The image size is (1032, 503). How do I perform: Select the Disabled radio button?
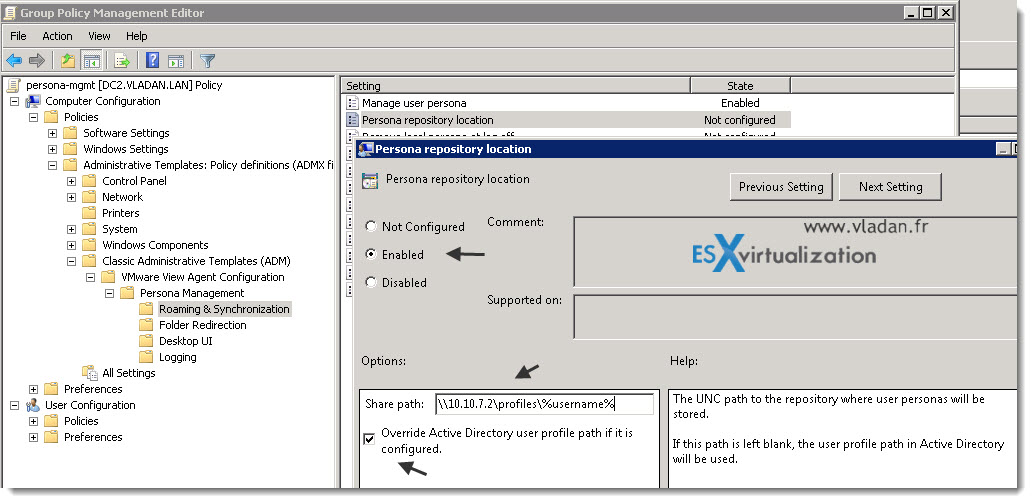click(x=371, y=282)
